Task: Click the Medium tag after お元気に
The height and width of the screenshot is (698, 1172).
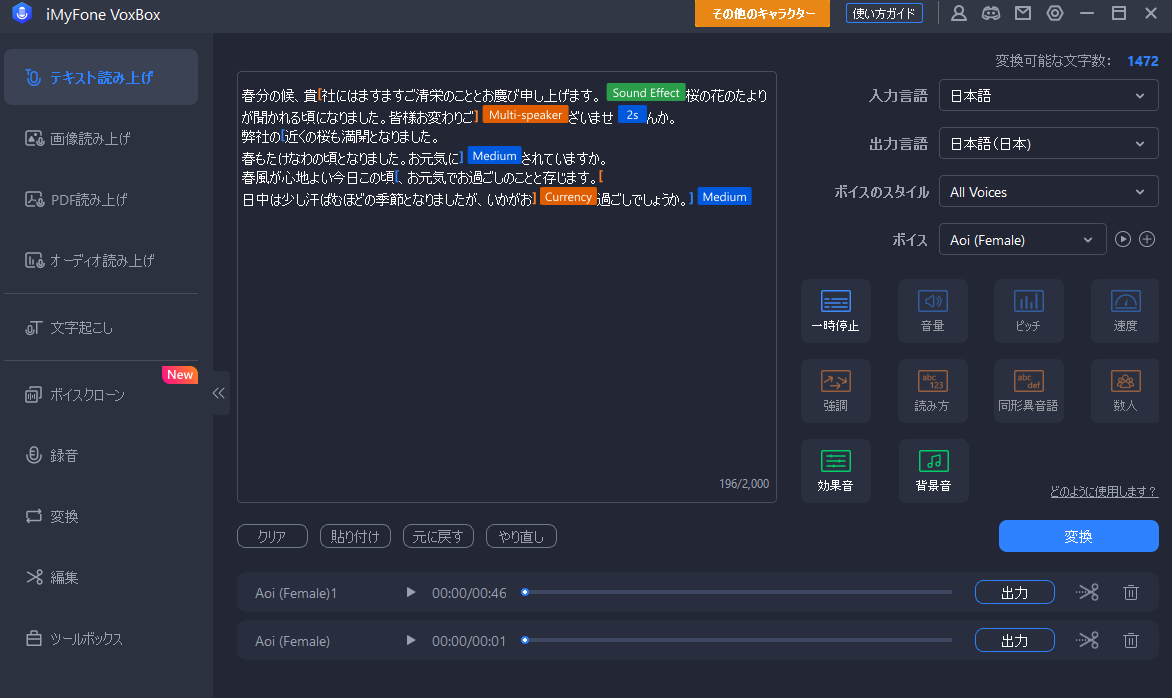Action: 494,155
